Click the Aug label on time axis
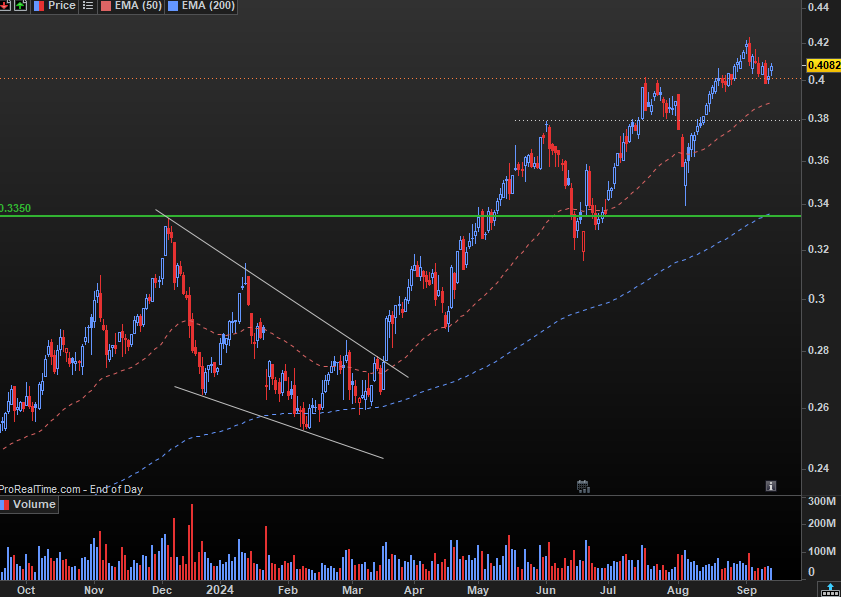This screenshot has height=597, width=841. (x=678, y=590)
